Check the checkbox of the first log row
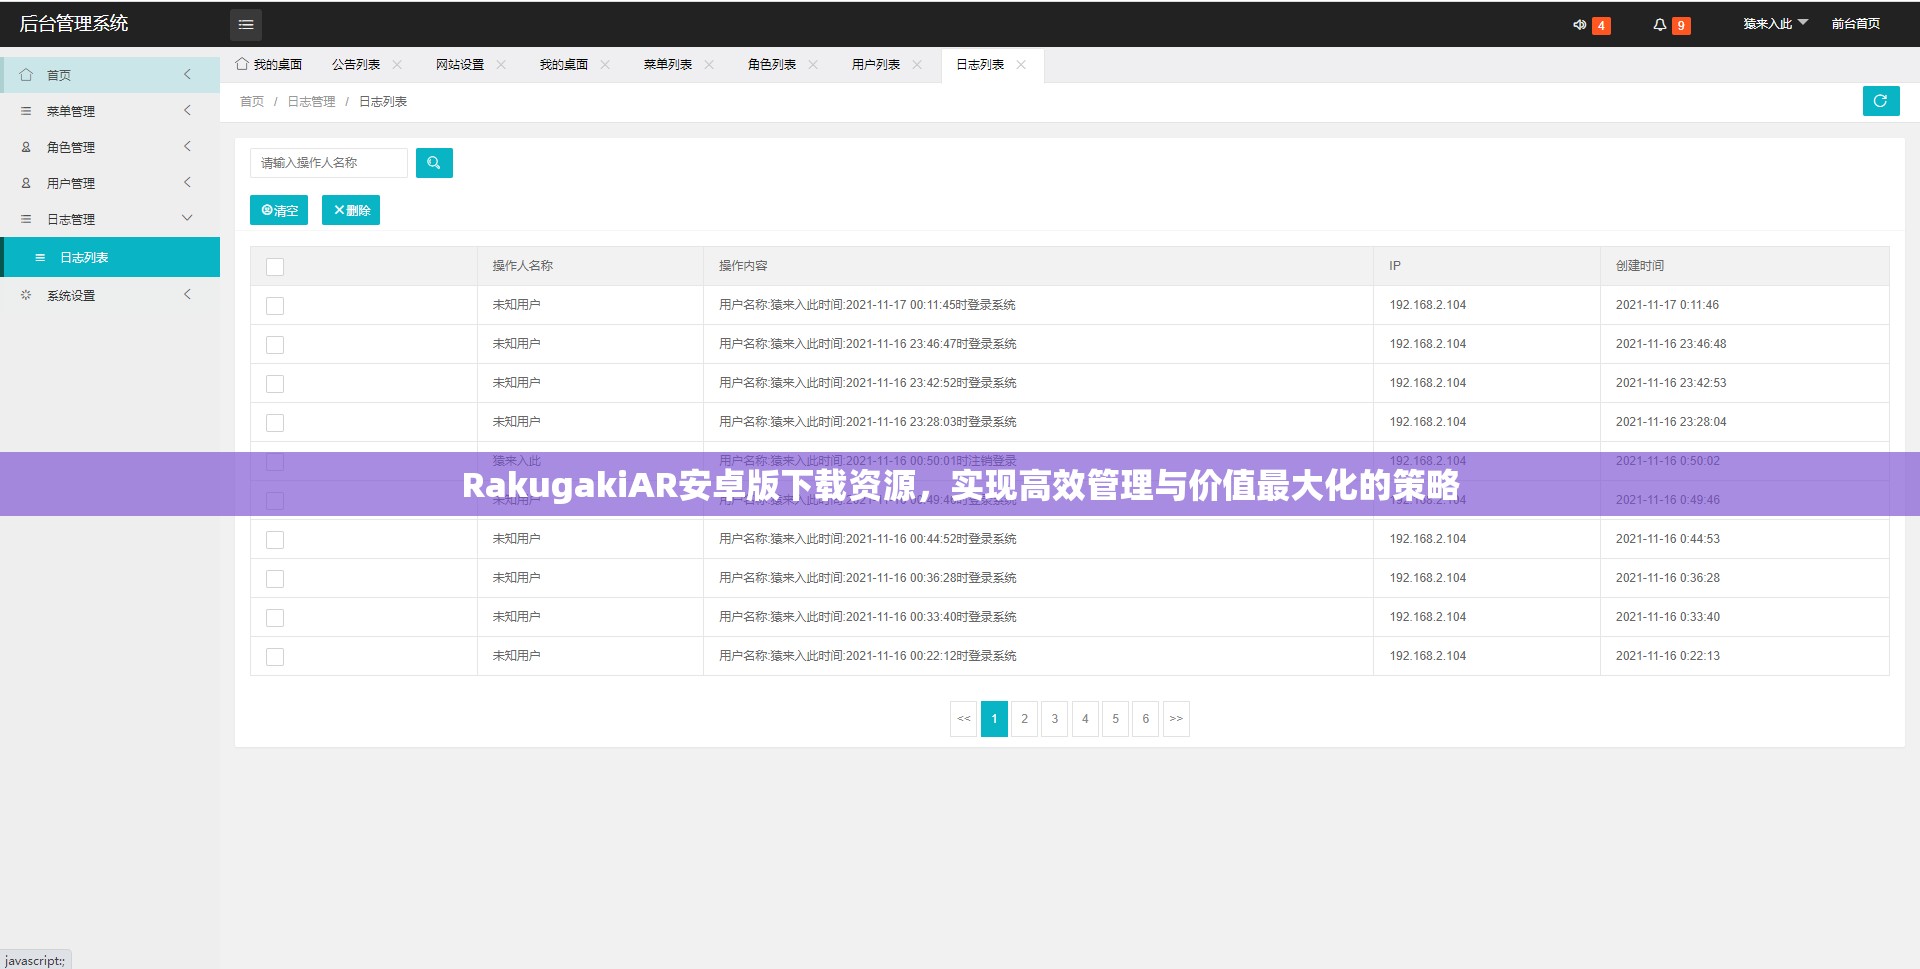 274,305
